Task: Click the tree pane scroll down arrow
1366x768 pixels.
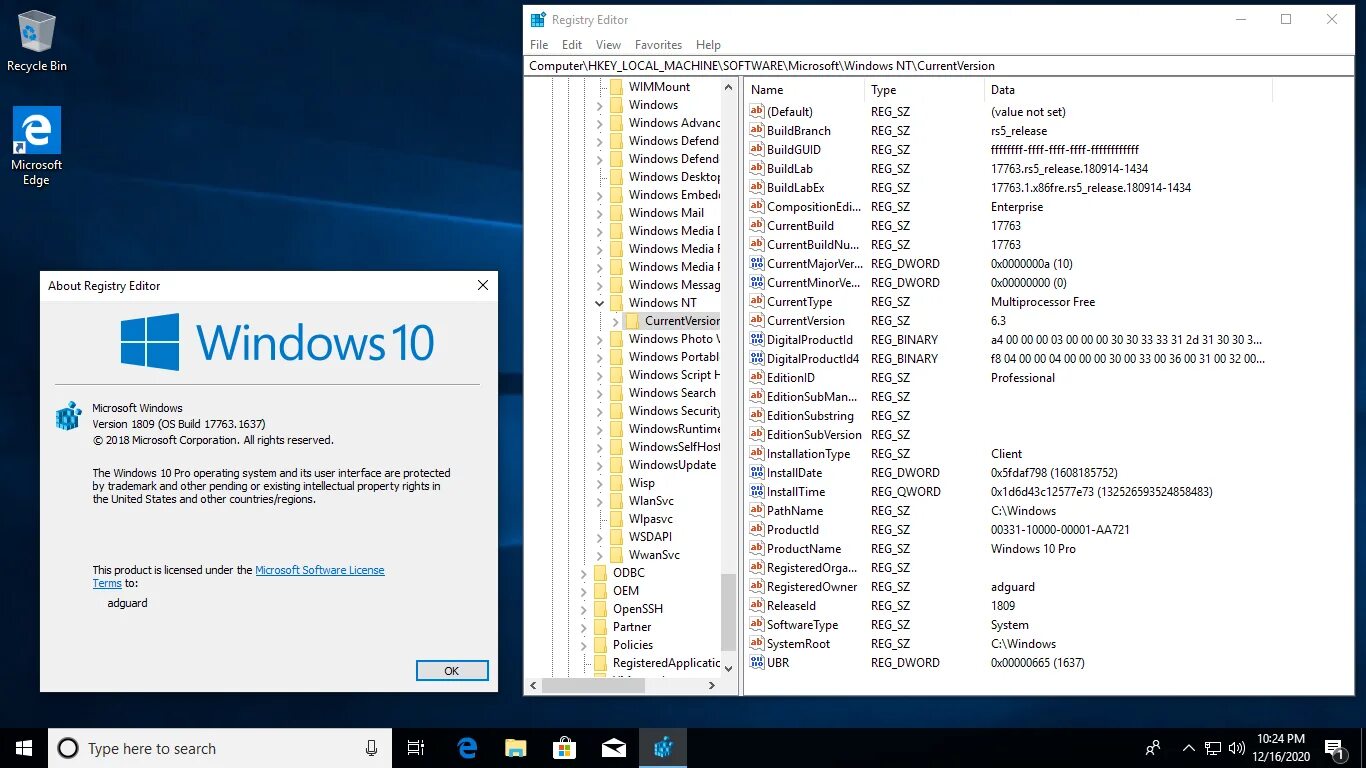Action: tap(728, 667)
